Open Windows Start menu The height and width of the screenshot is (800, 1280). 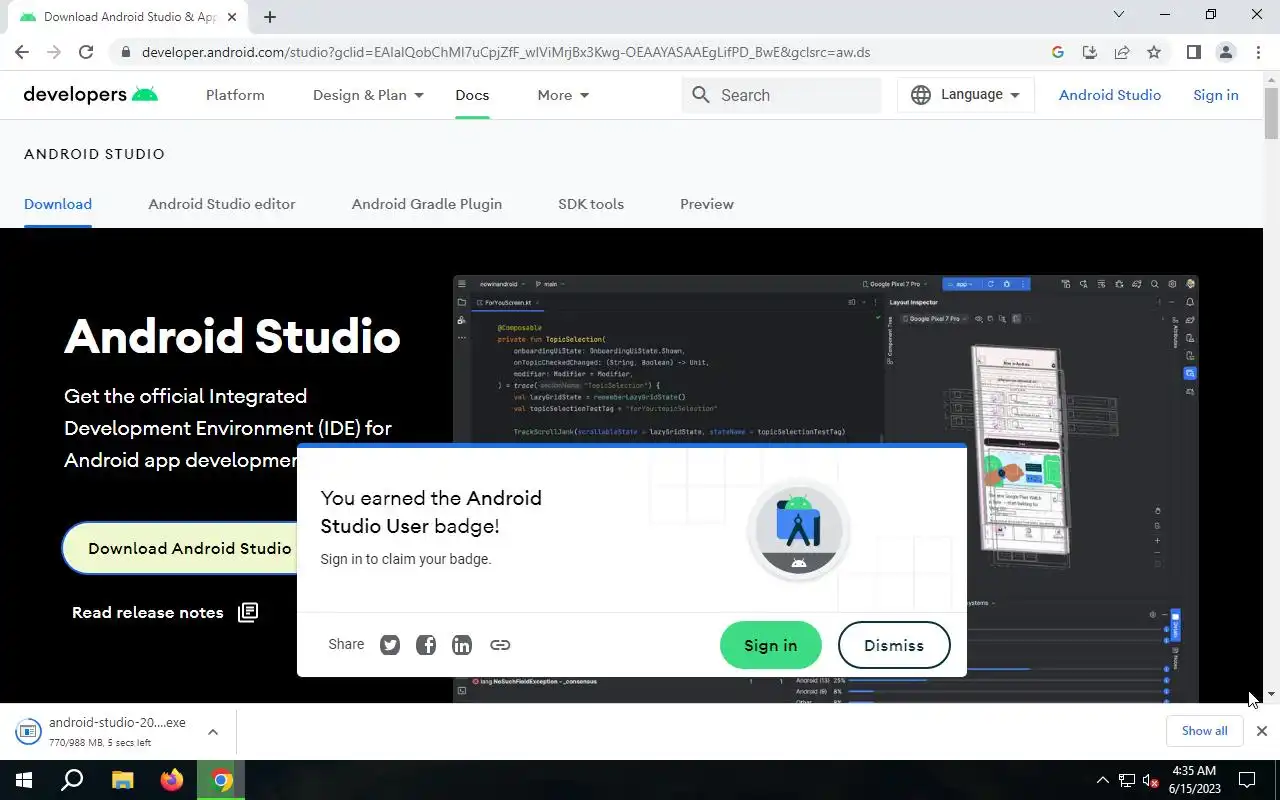coord(24,780)
